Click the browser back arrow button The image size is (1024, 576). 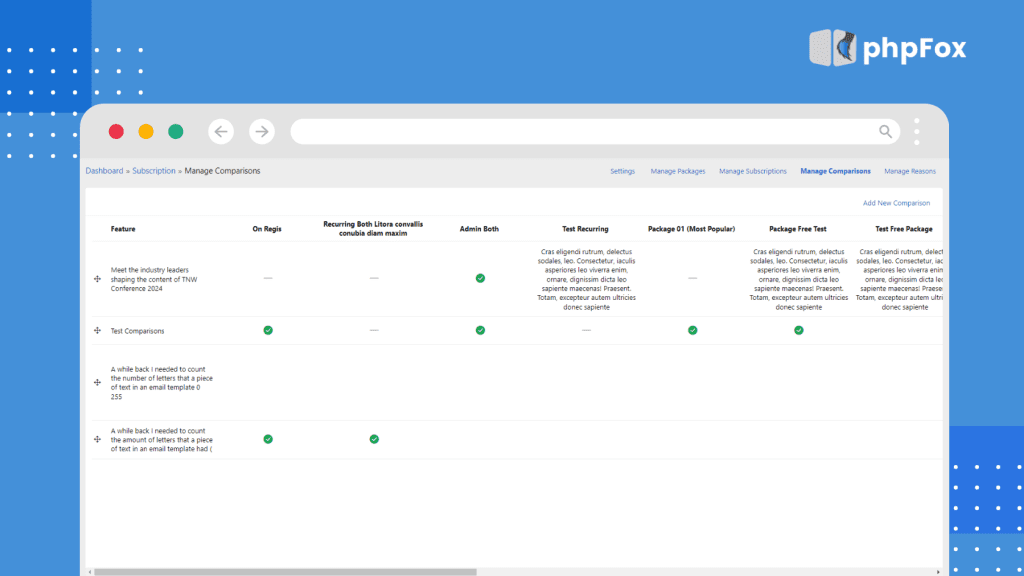tap(222, 131)
